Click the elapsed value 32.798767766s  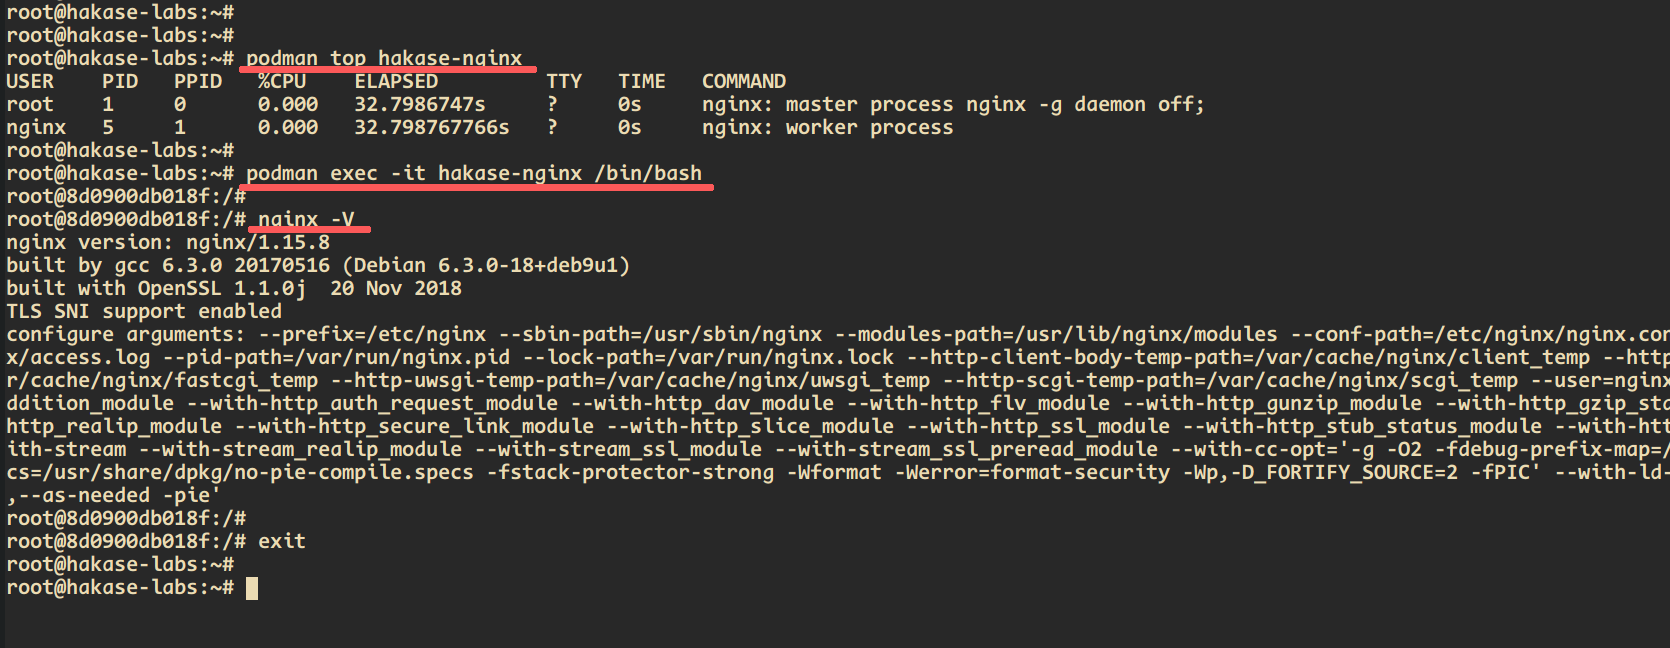[432, 128]
